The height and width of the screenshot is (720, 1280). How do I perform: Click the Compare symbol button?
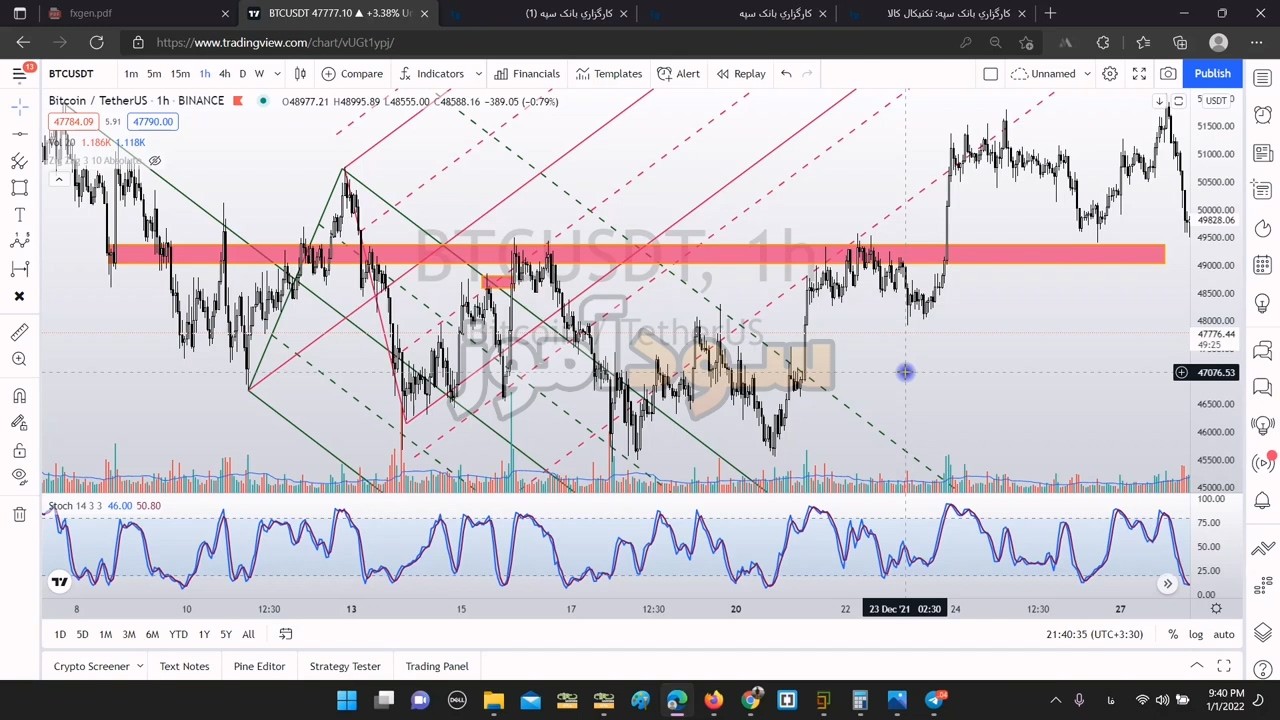click(352, 73)
